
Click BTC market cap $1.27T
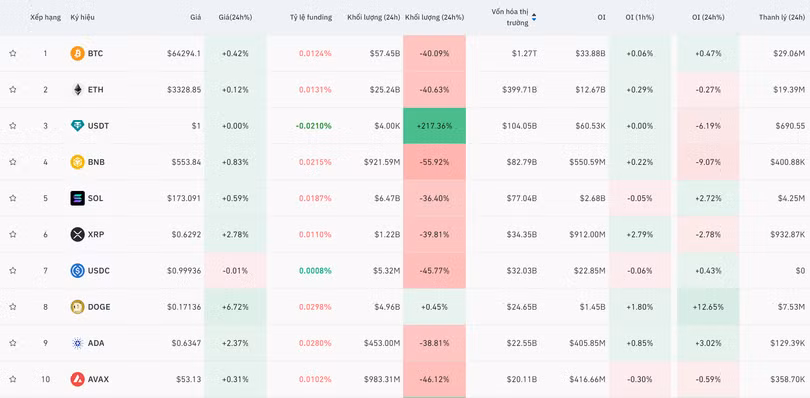tap(524, 53)
